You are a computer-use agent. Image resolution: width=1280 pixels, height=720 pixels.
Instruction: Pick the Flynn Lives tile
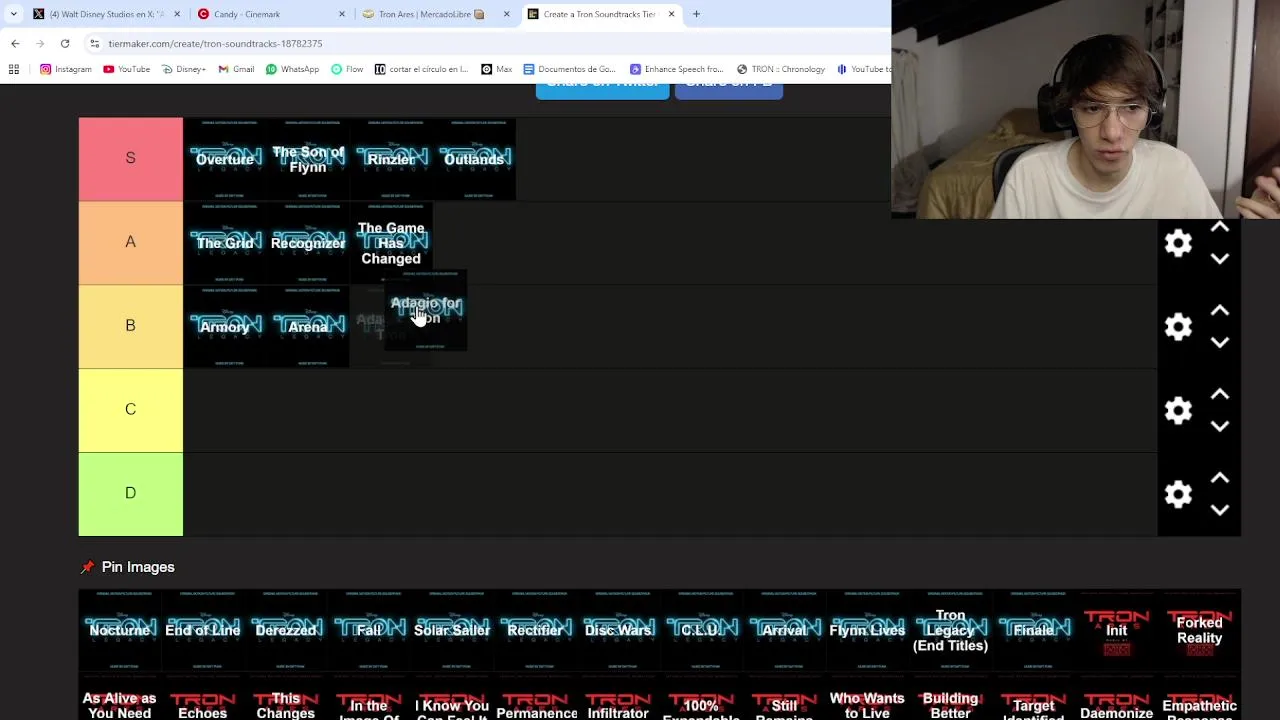pyautogui.click(x=867, y=630)
